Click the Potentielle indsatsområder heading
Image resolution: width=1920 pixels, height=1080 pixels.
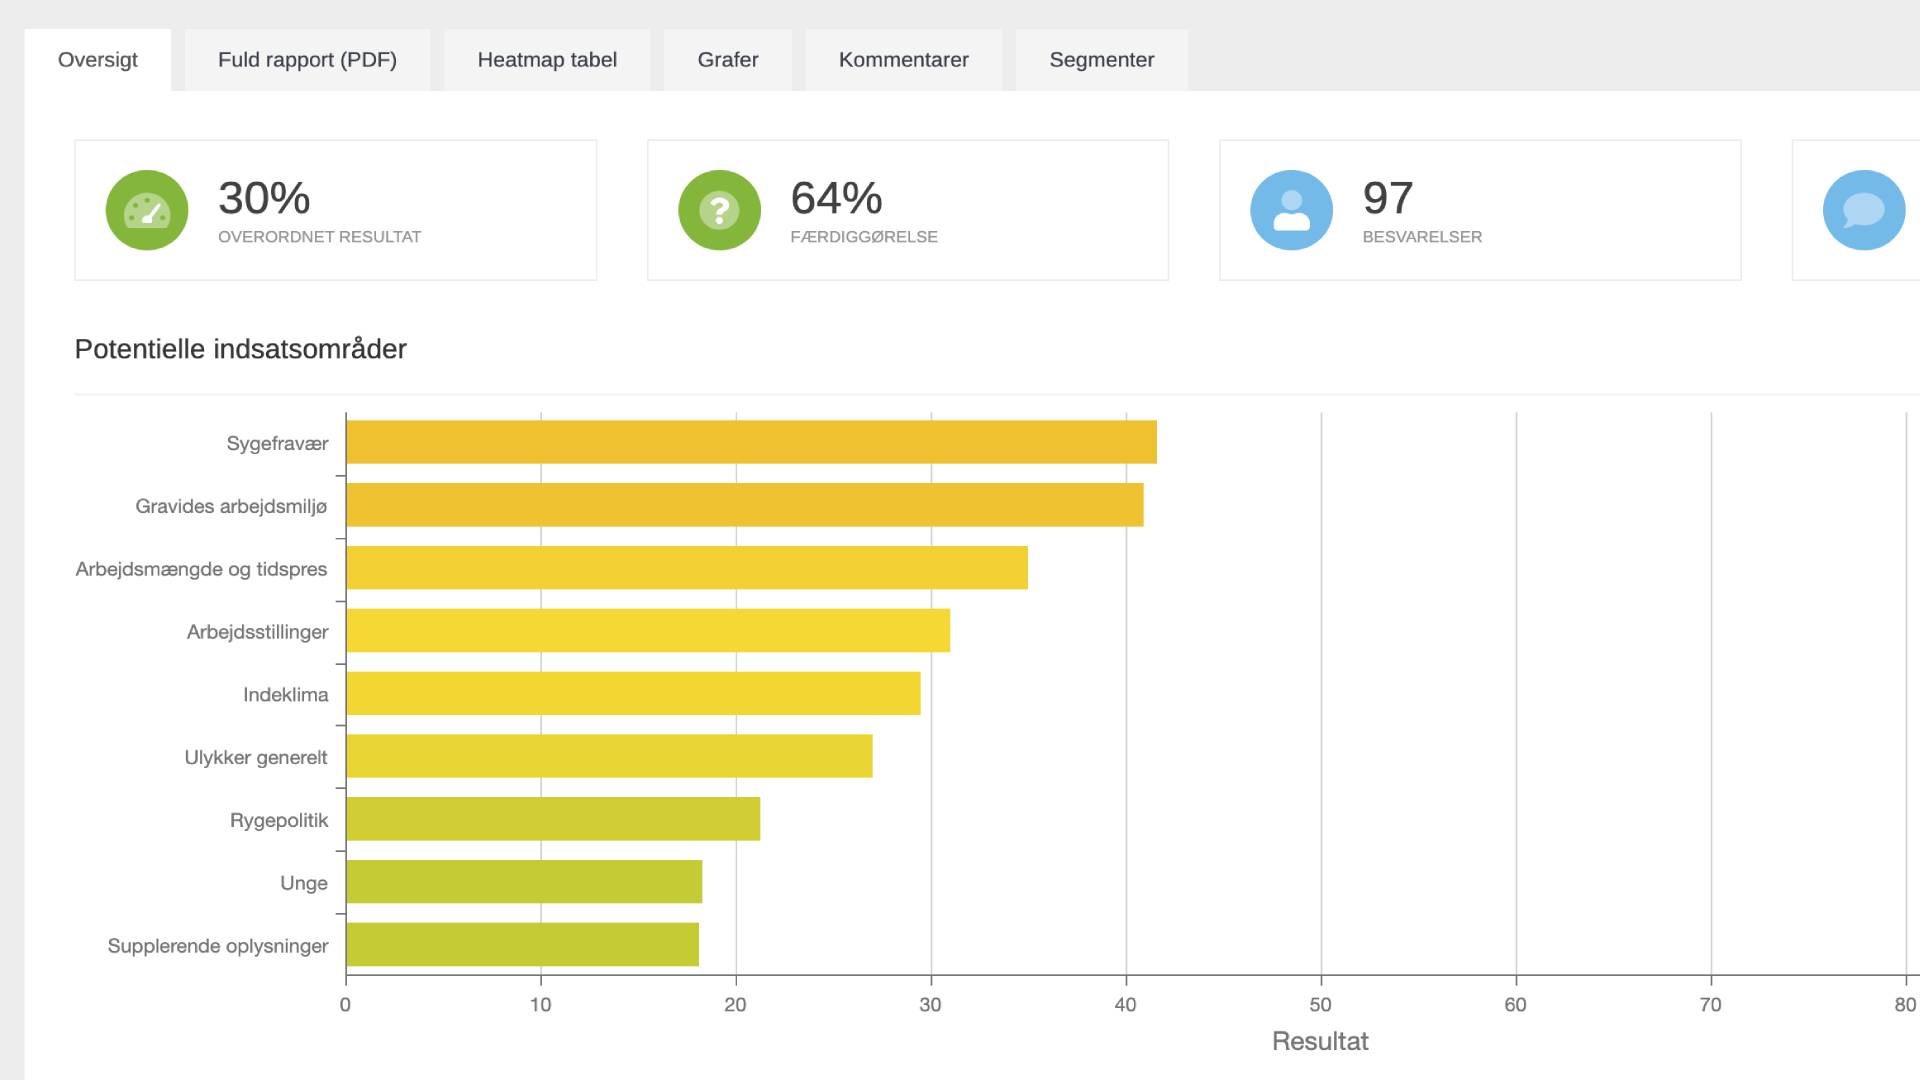point(241,349)
